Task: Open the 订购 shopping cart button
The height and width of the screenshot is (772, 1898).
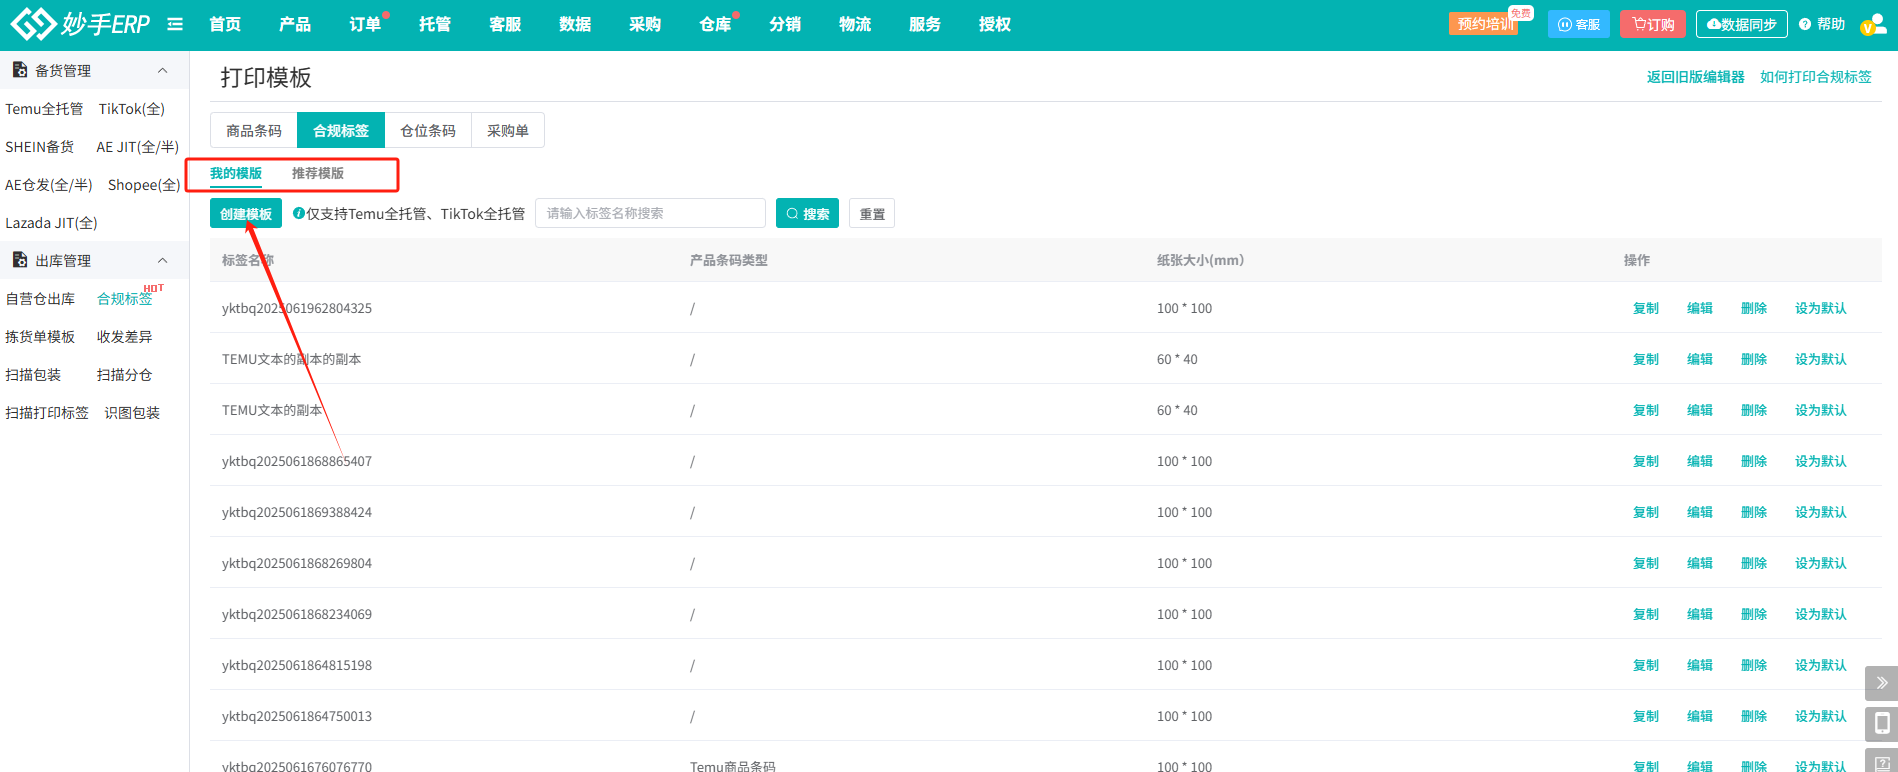Action: click(1652, 25)
